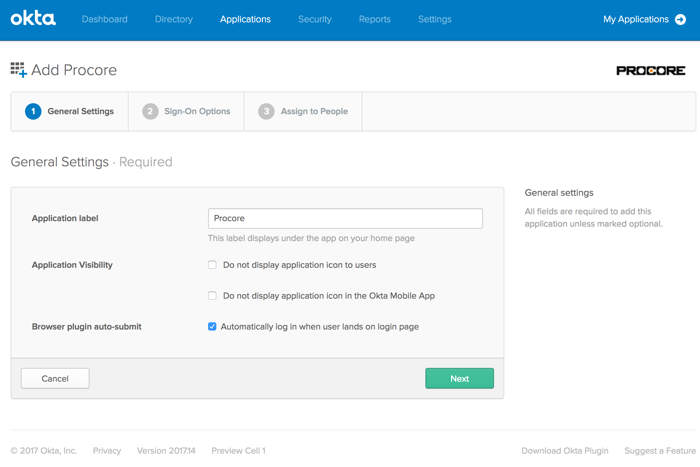Click the Okta logo
This screenshot has height=467, width=700.
[33, 19]
